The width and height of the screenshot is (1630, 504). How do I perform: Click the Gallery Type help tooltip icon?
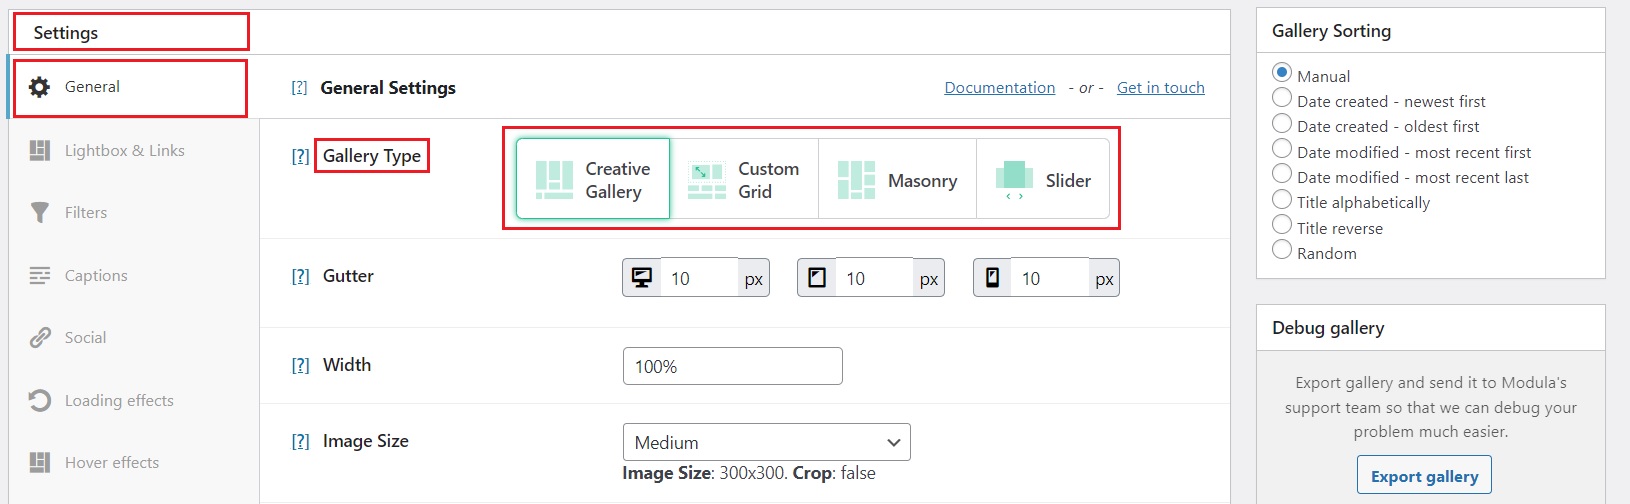(300, 156)
